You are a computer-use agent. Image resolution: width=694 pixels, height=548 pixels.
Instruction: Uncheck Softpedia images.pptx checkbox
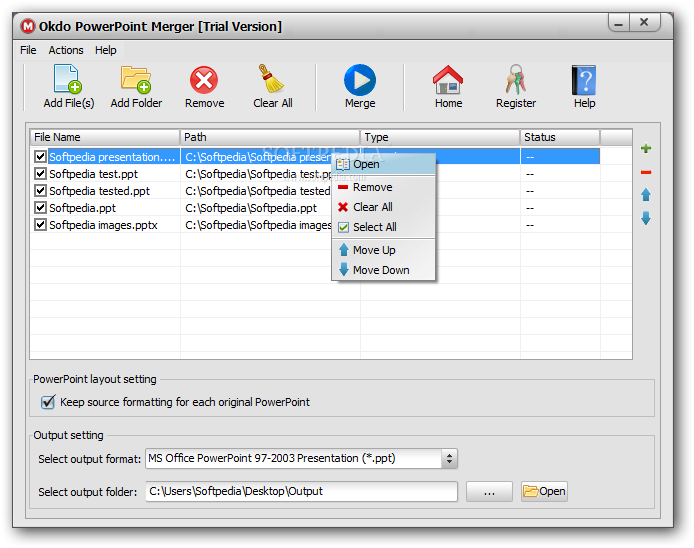point(40,224)
